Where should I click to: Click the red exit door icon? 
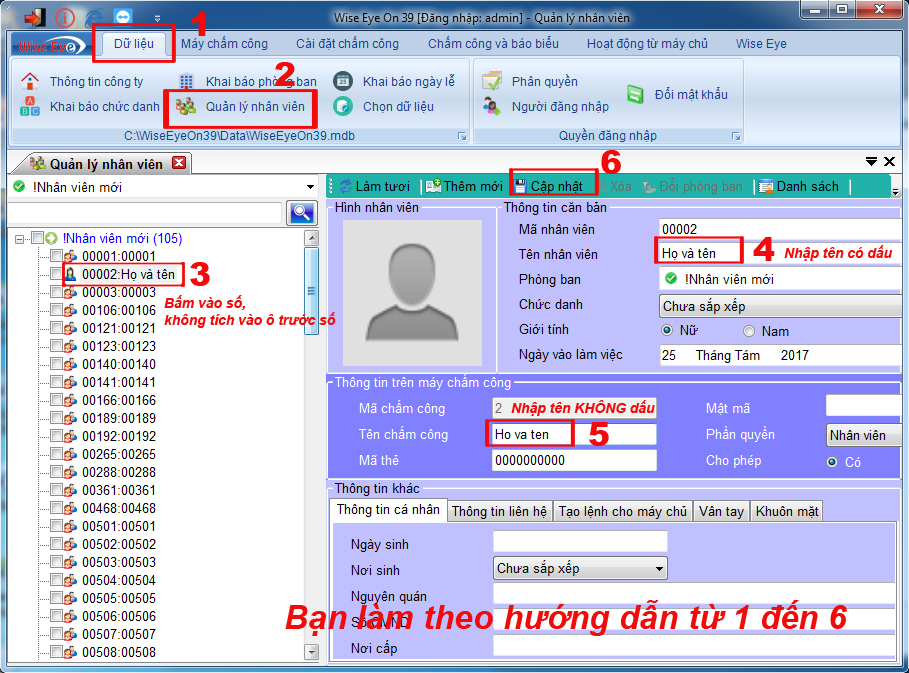click(34, 17)
